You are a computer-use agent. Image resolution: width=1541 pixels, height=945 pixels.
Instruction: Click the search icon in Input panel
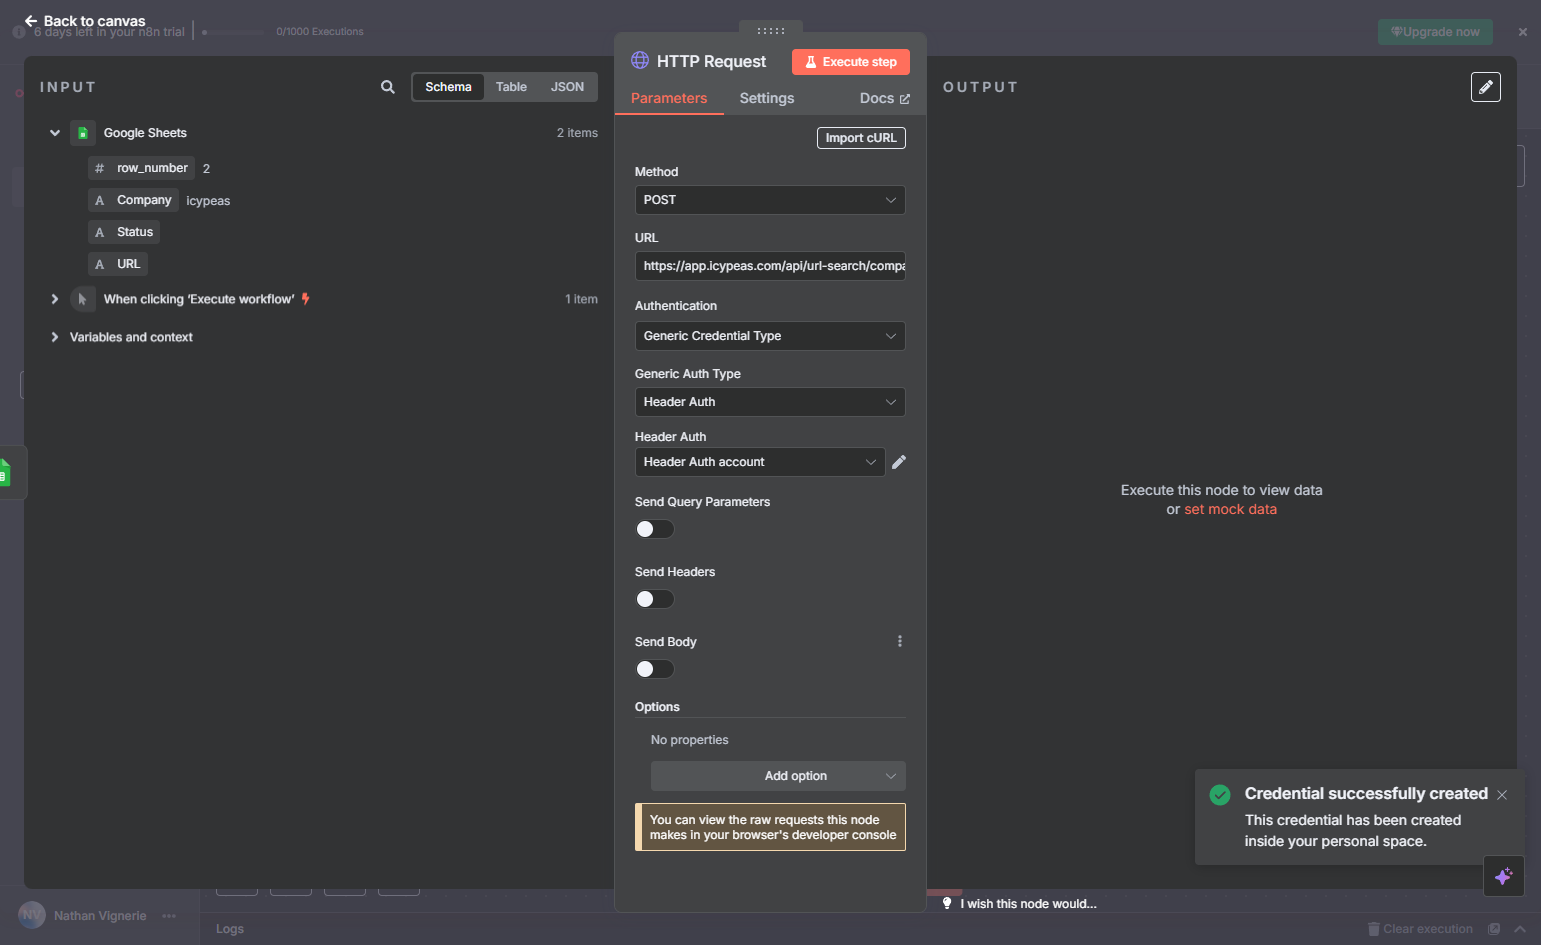pyautogui.click(x=388, y=87)
